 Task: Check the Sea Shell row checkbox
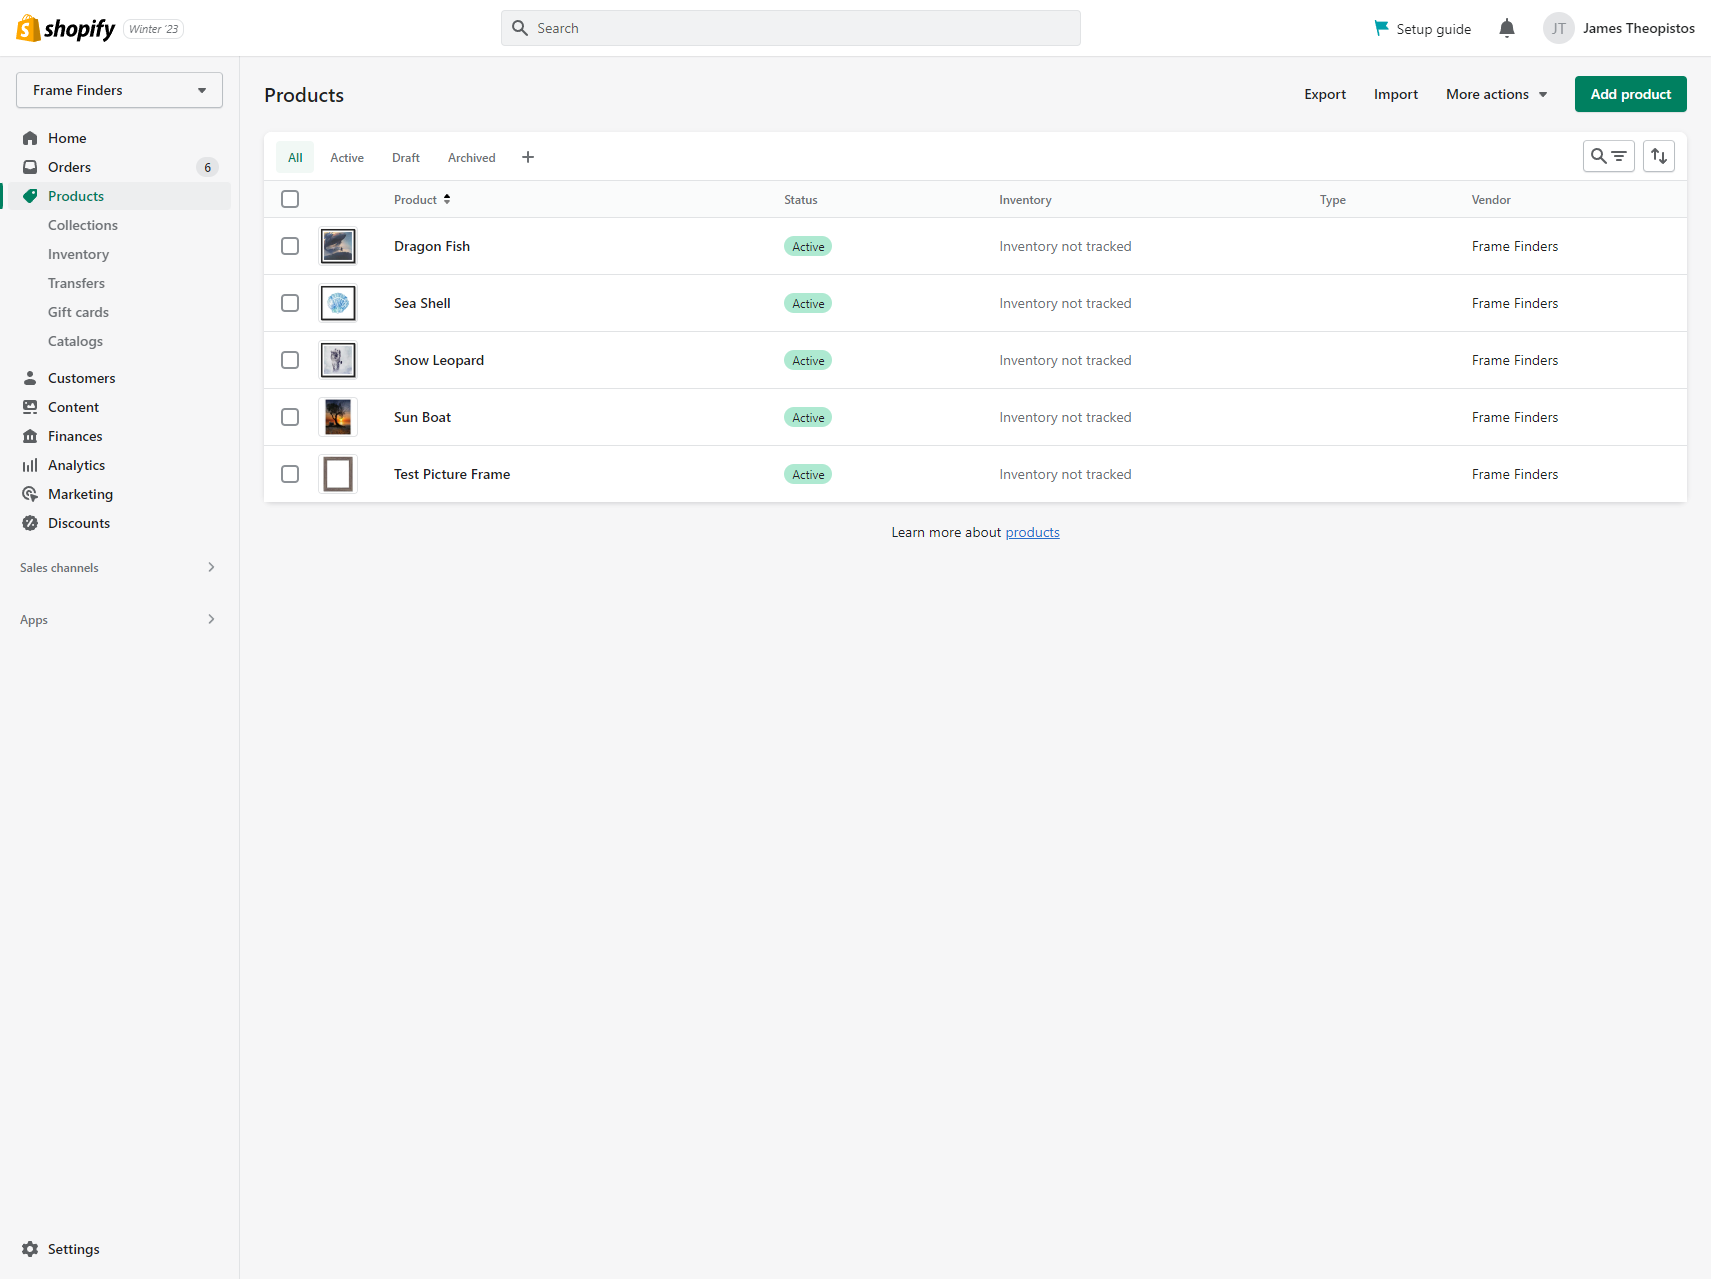(290, 303)
